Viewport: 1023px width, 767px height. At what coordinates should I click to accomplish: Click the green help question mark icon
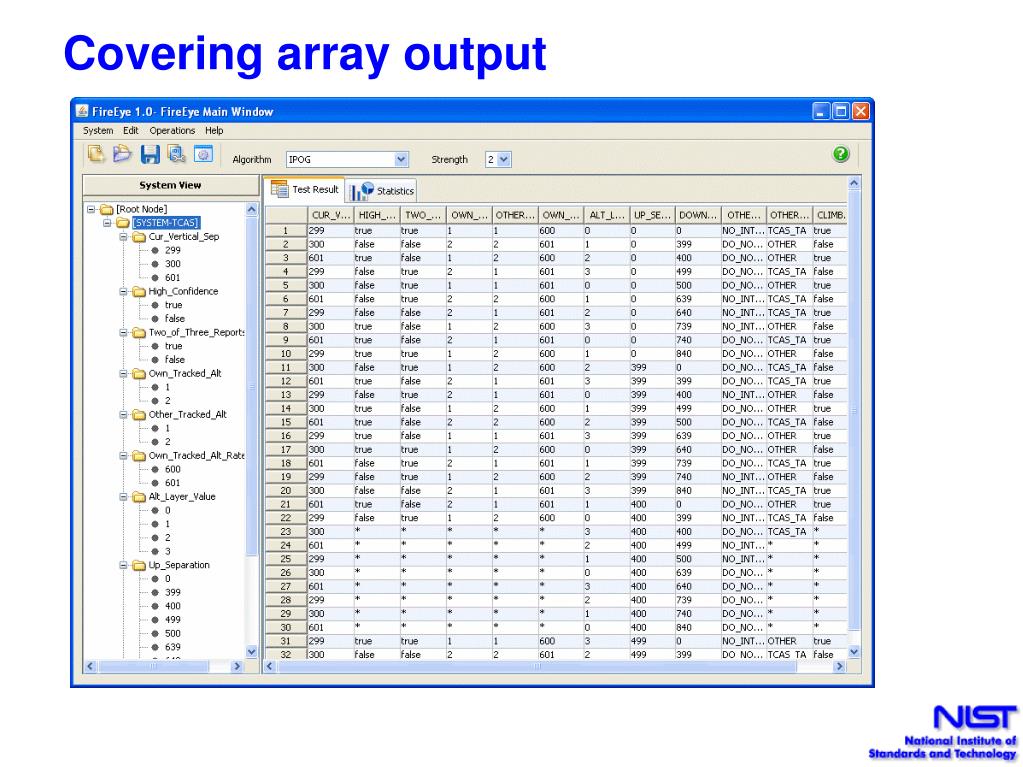840,154
